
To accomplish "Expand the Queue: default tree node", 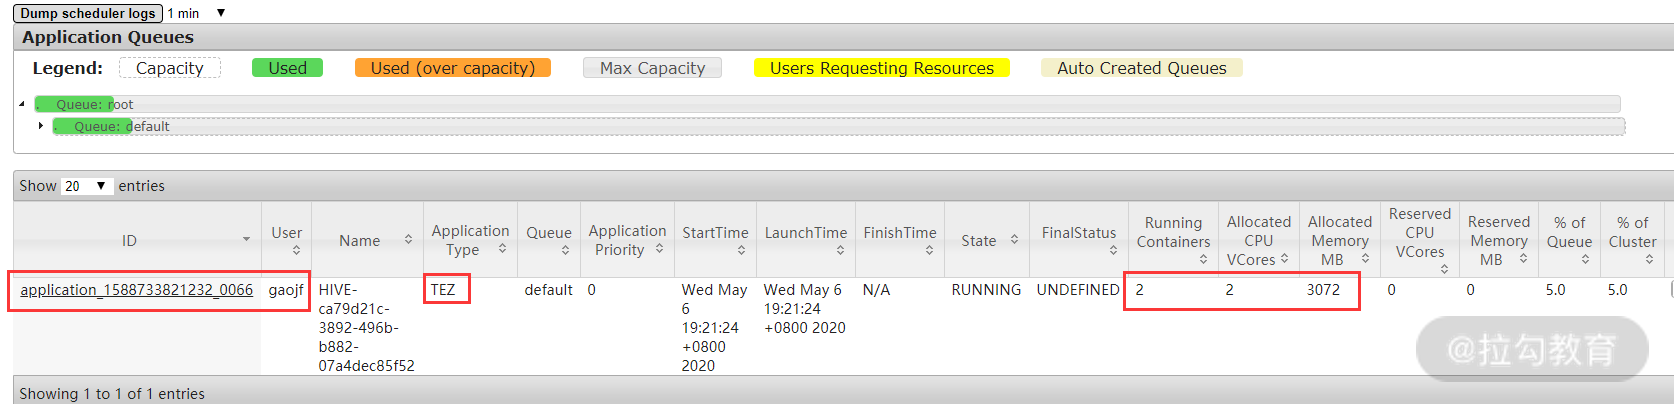I will pyautogui.click(x=40, y=126).
